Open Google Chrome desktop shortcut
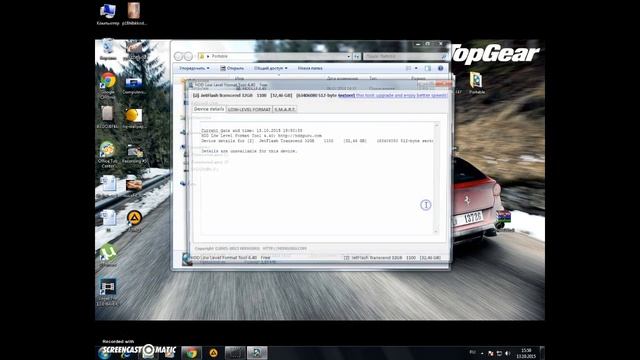The image size is (640, 360). (108, 85)
